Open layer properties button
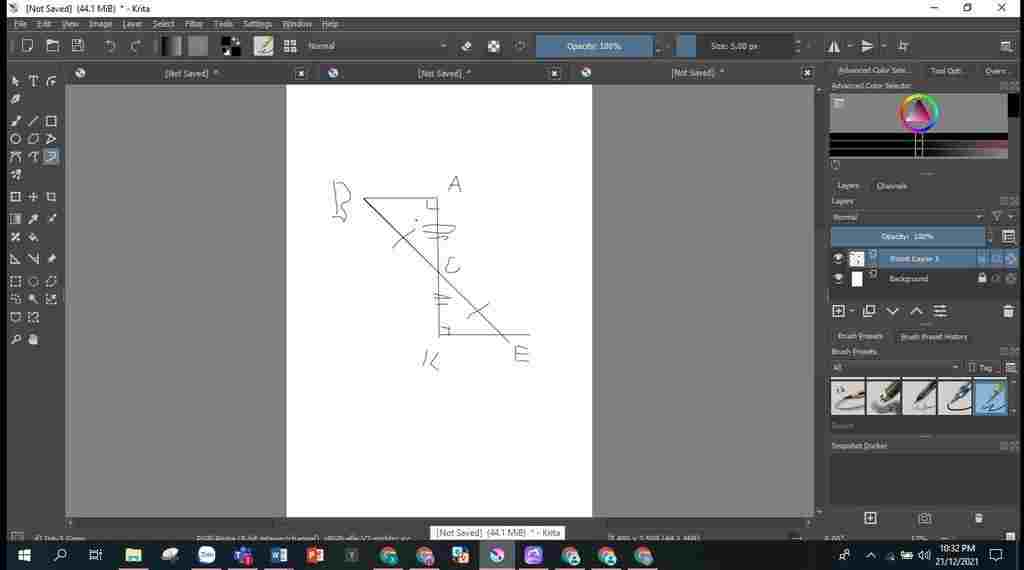 point(940,311)
